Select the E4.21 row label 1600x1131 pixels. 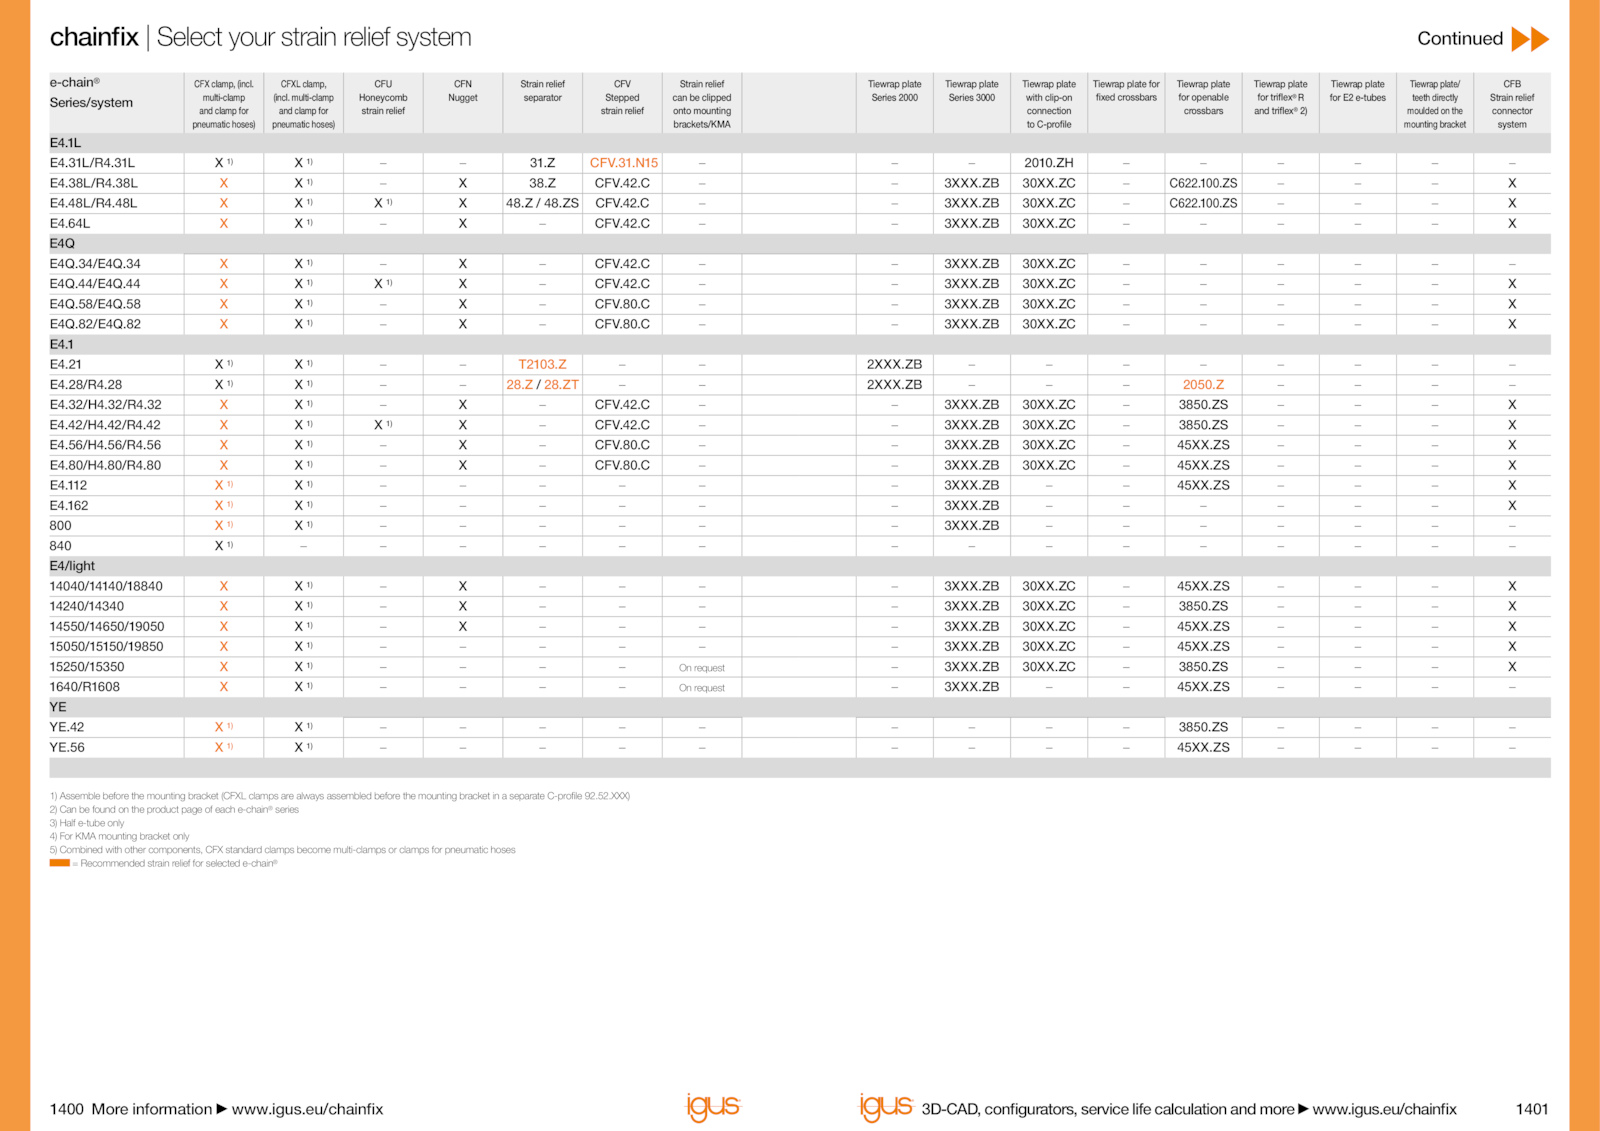(x=66, y=365)
